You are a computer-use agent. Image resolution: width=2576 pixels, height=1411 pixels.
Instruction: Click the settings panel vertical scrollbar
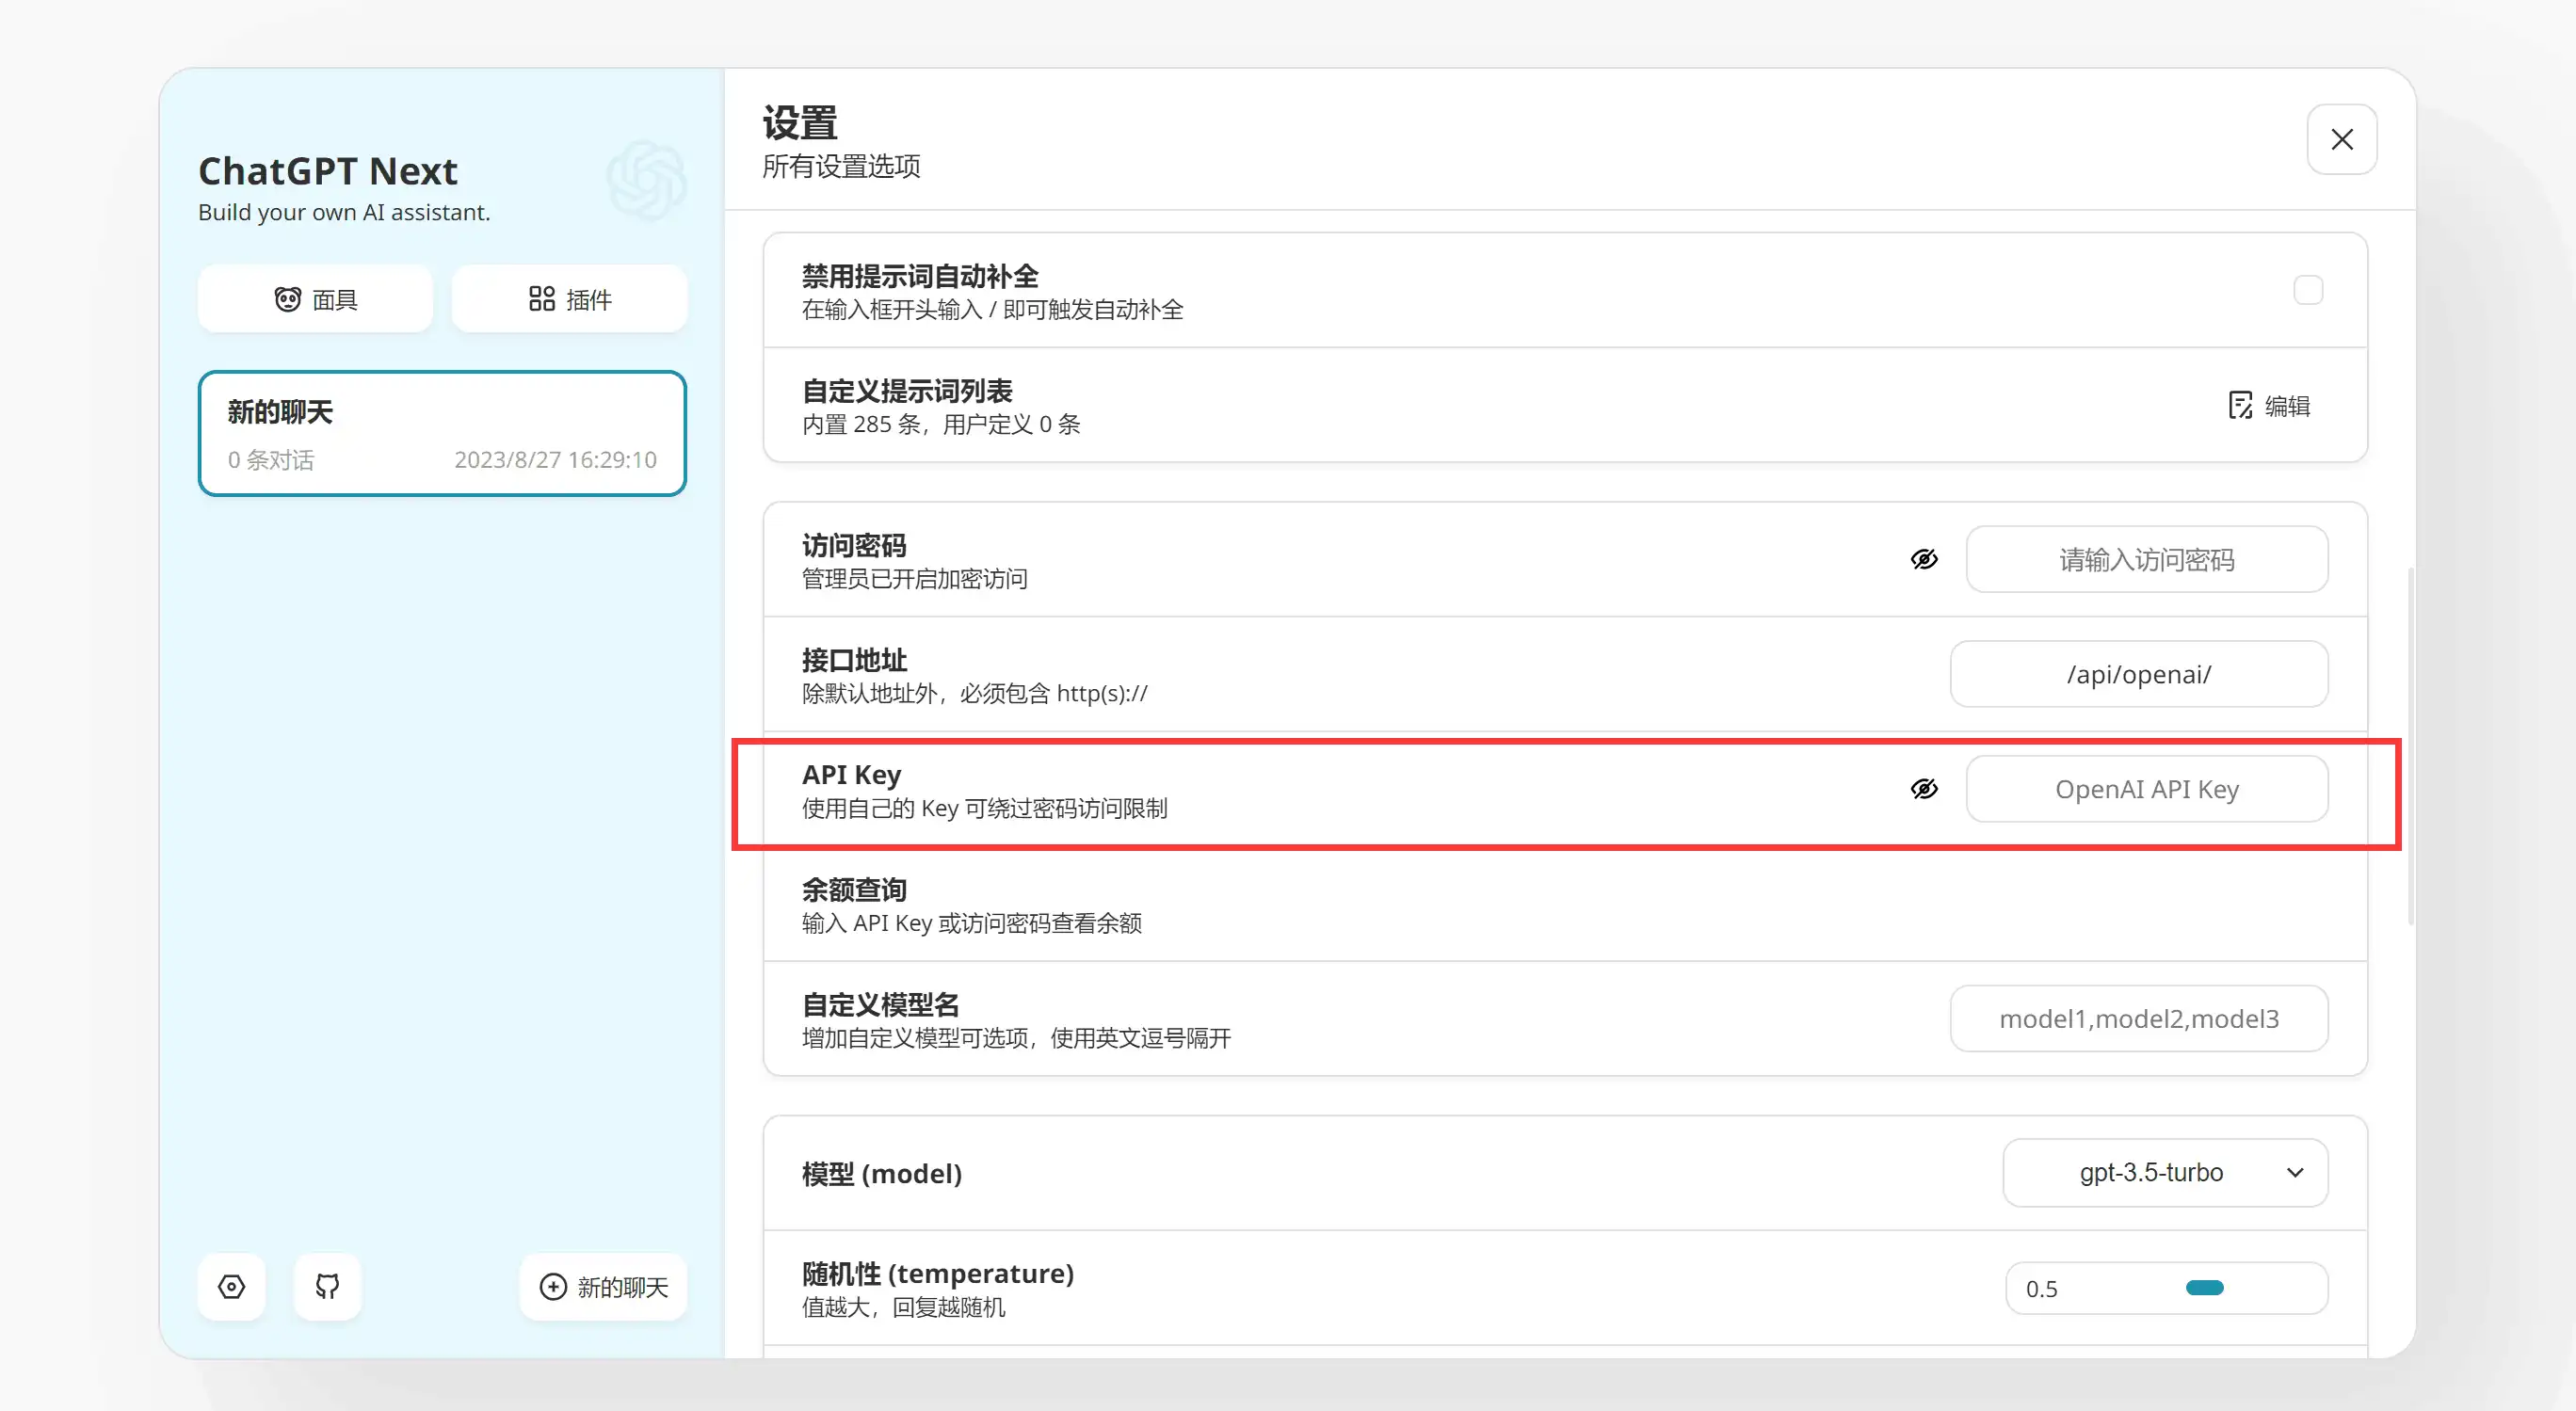coord(2410,746)
